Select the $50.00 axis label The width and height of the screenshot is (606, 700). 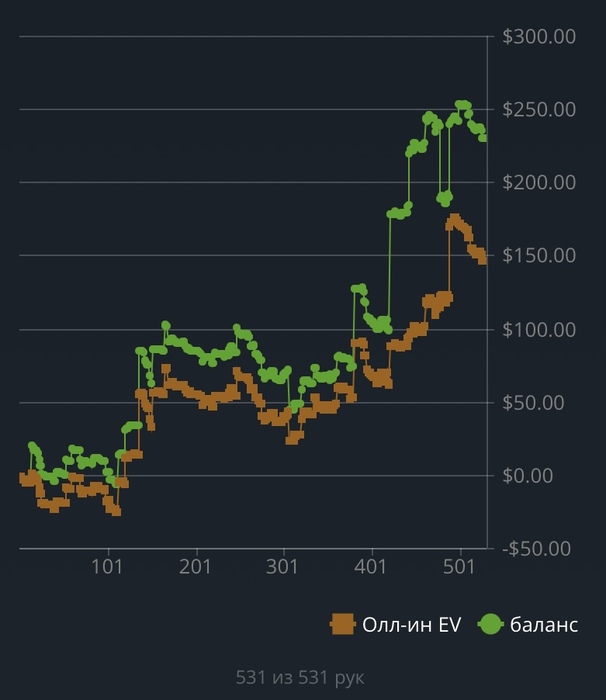533,403
